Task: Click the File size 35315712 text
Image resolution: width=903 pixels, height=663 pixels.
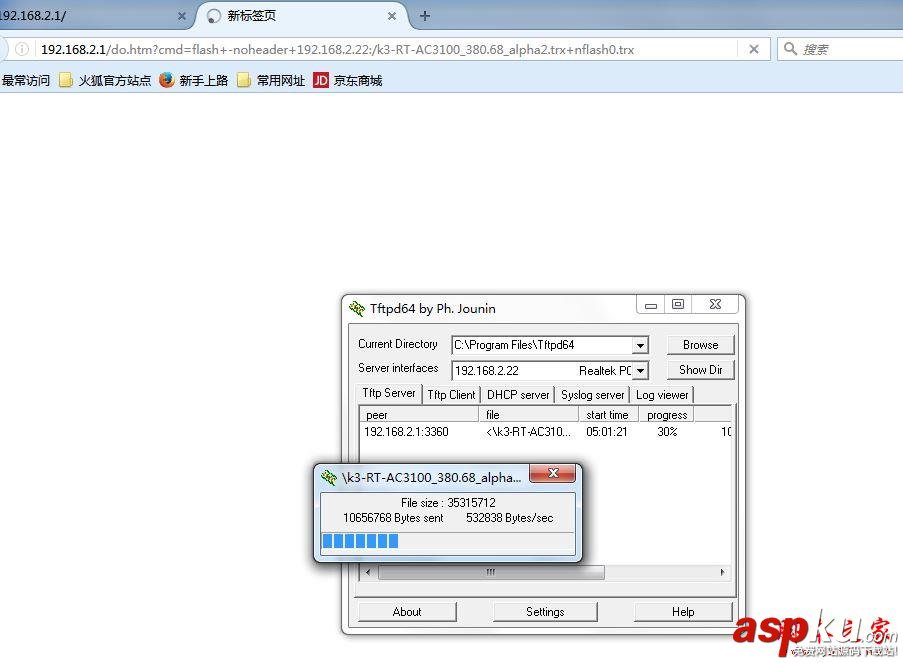Action: point(448,503)
